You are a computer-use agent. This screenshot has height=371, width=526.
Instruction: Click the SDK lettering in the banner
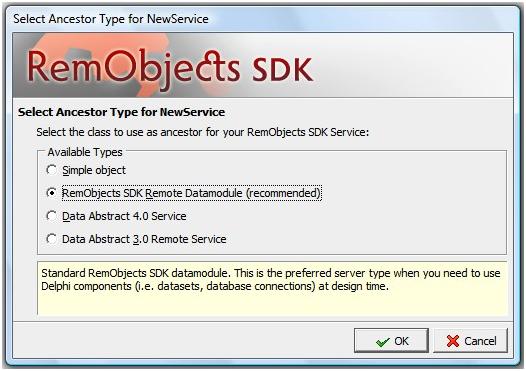point(282,70)
